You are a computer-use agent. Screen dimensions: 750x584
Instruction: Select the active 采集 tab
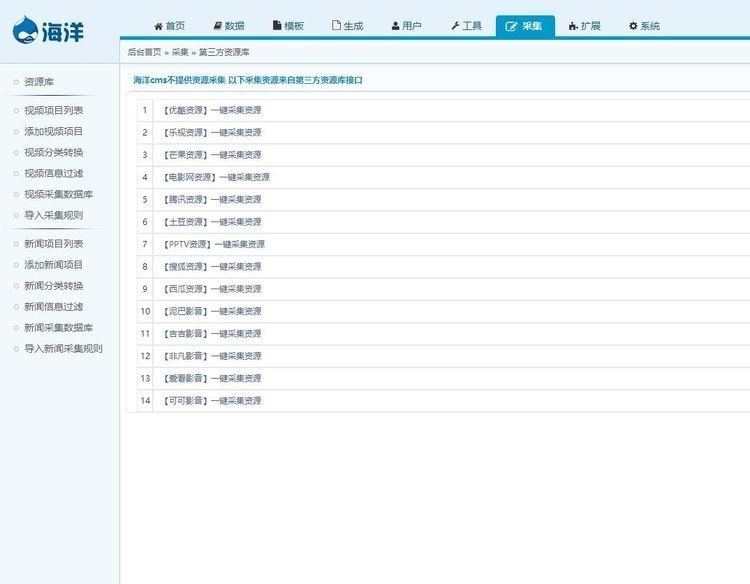525,26
